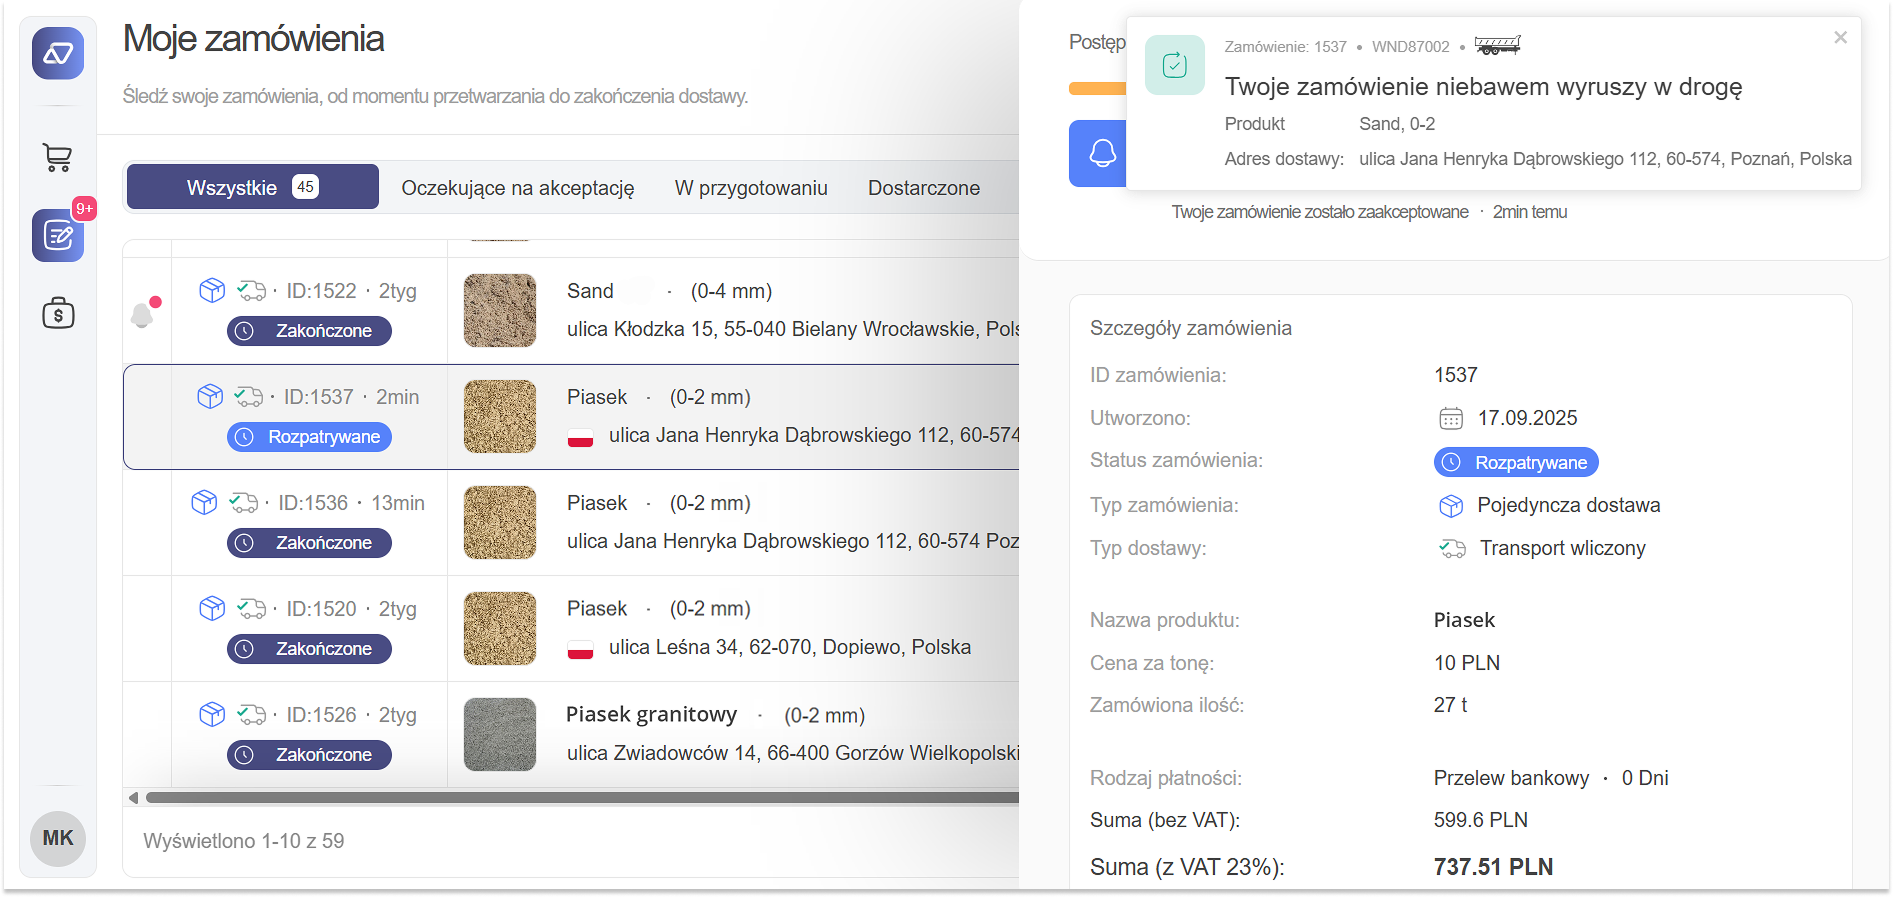Click the blue notification bell button
This screenshot has width=1893, height=897.
pos(1100,153)
